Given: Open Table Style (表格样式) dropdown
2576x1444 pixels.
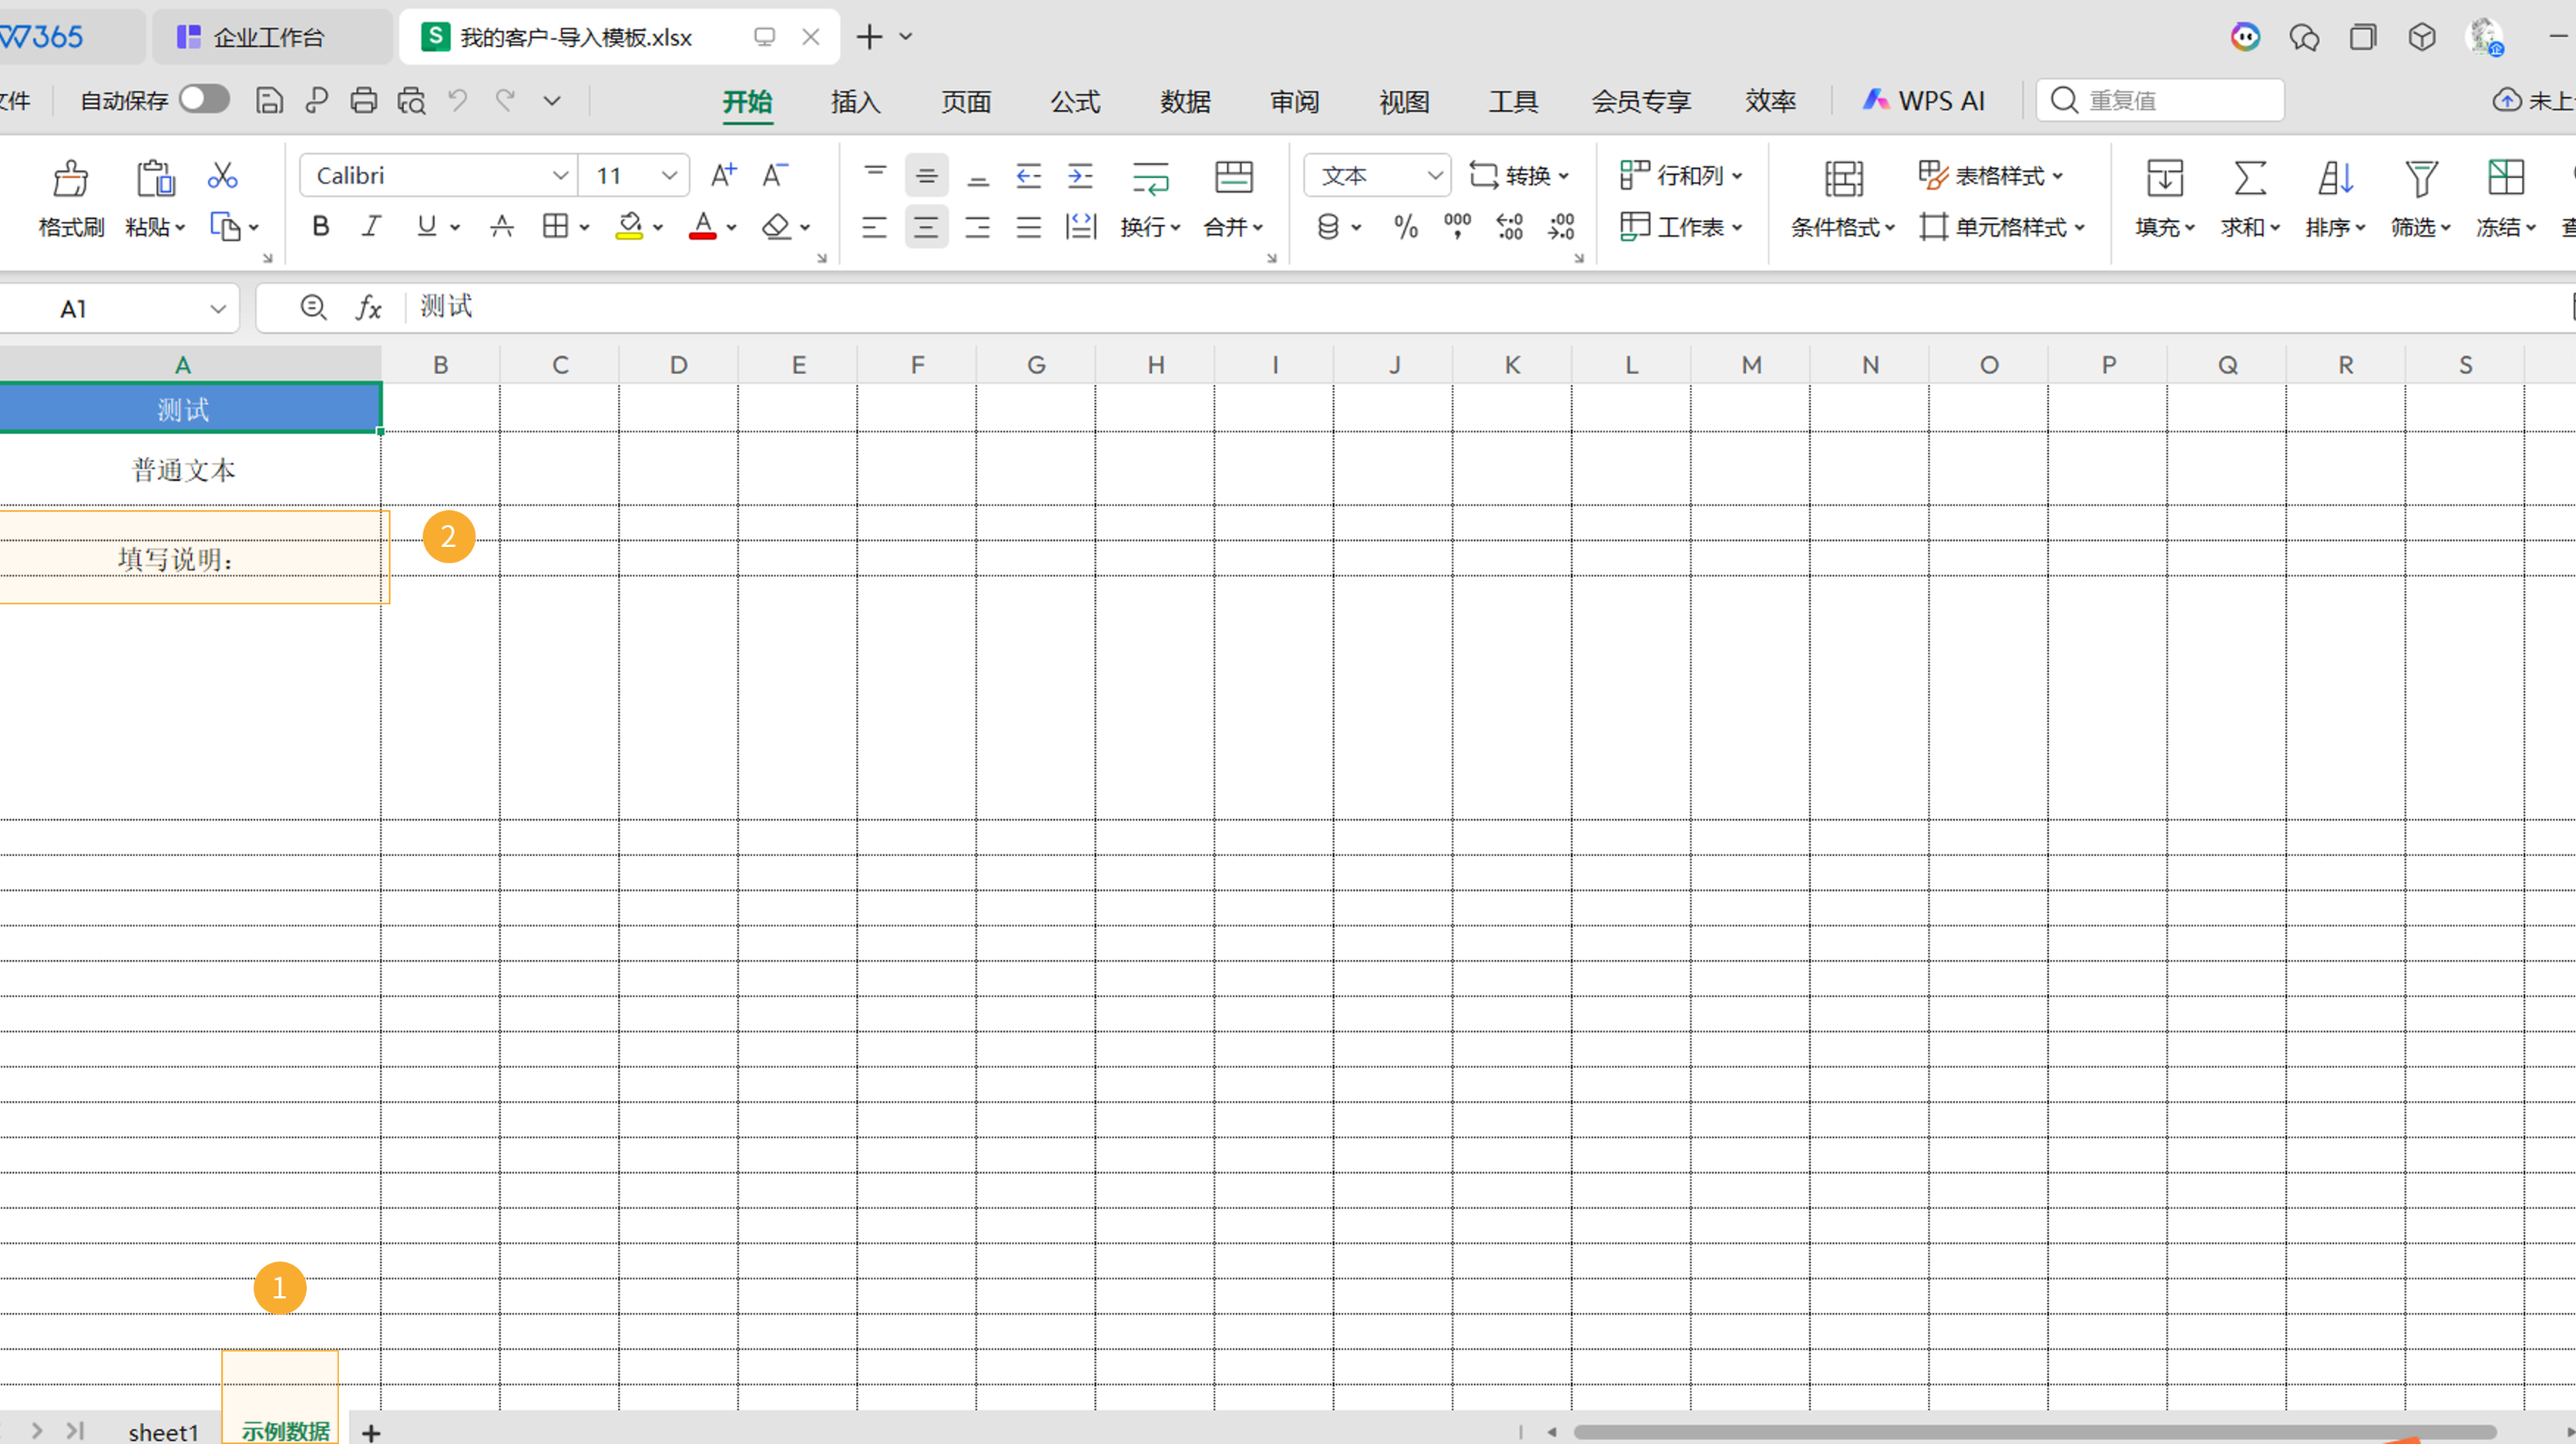Looking at the screenshot, I should pos(1991,175).
